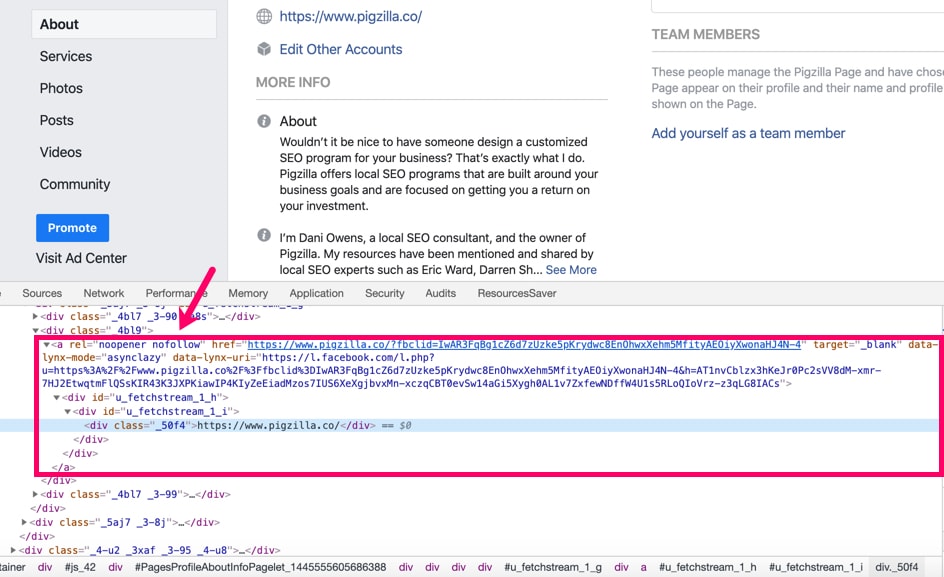Click the href pigzilla fbclid link in DOM

pyautogui.click(x=524, y=345)
